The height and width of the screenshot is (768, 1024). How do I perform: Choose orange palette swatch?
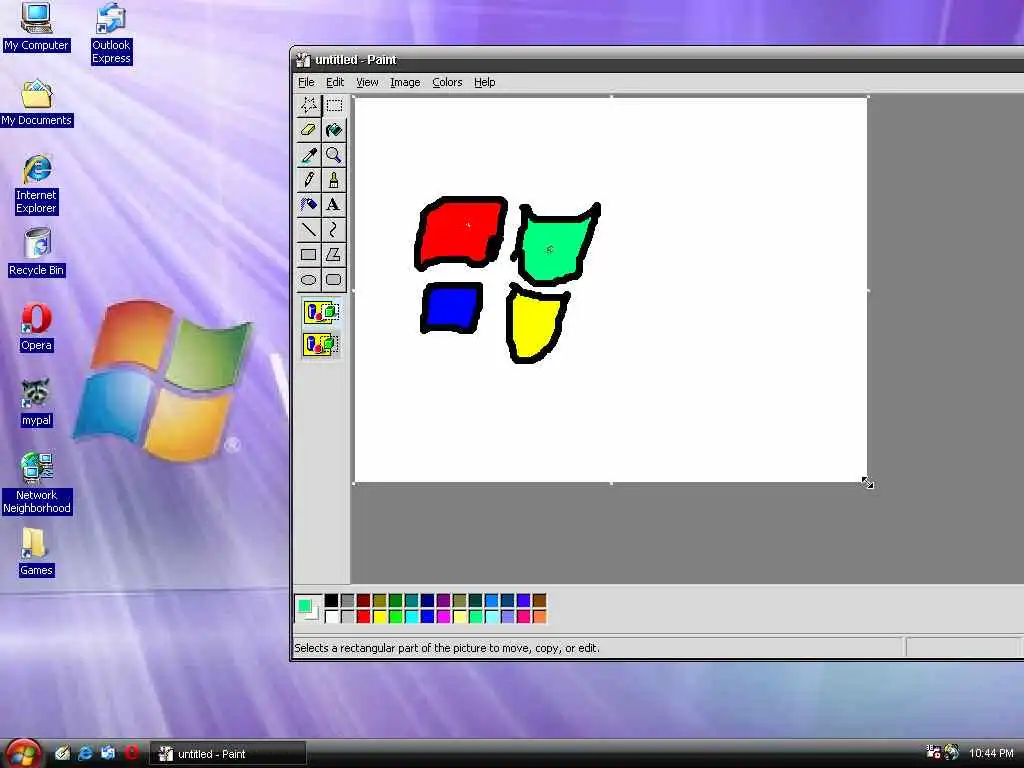coord(539,616)
